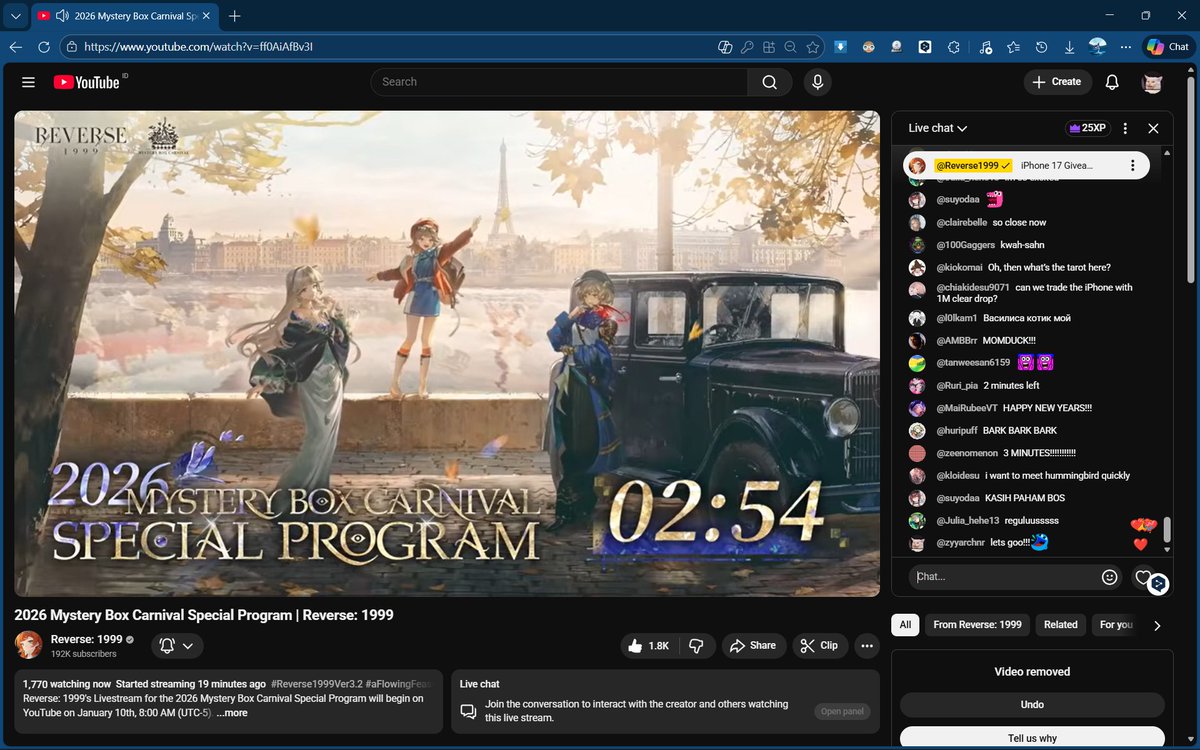Open the browser Extensions puzzle icon
Viewport: 1200px width, 750px height.
tap(954, 47)
